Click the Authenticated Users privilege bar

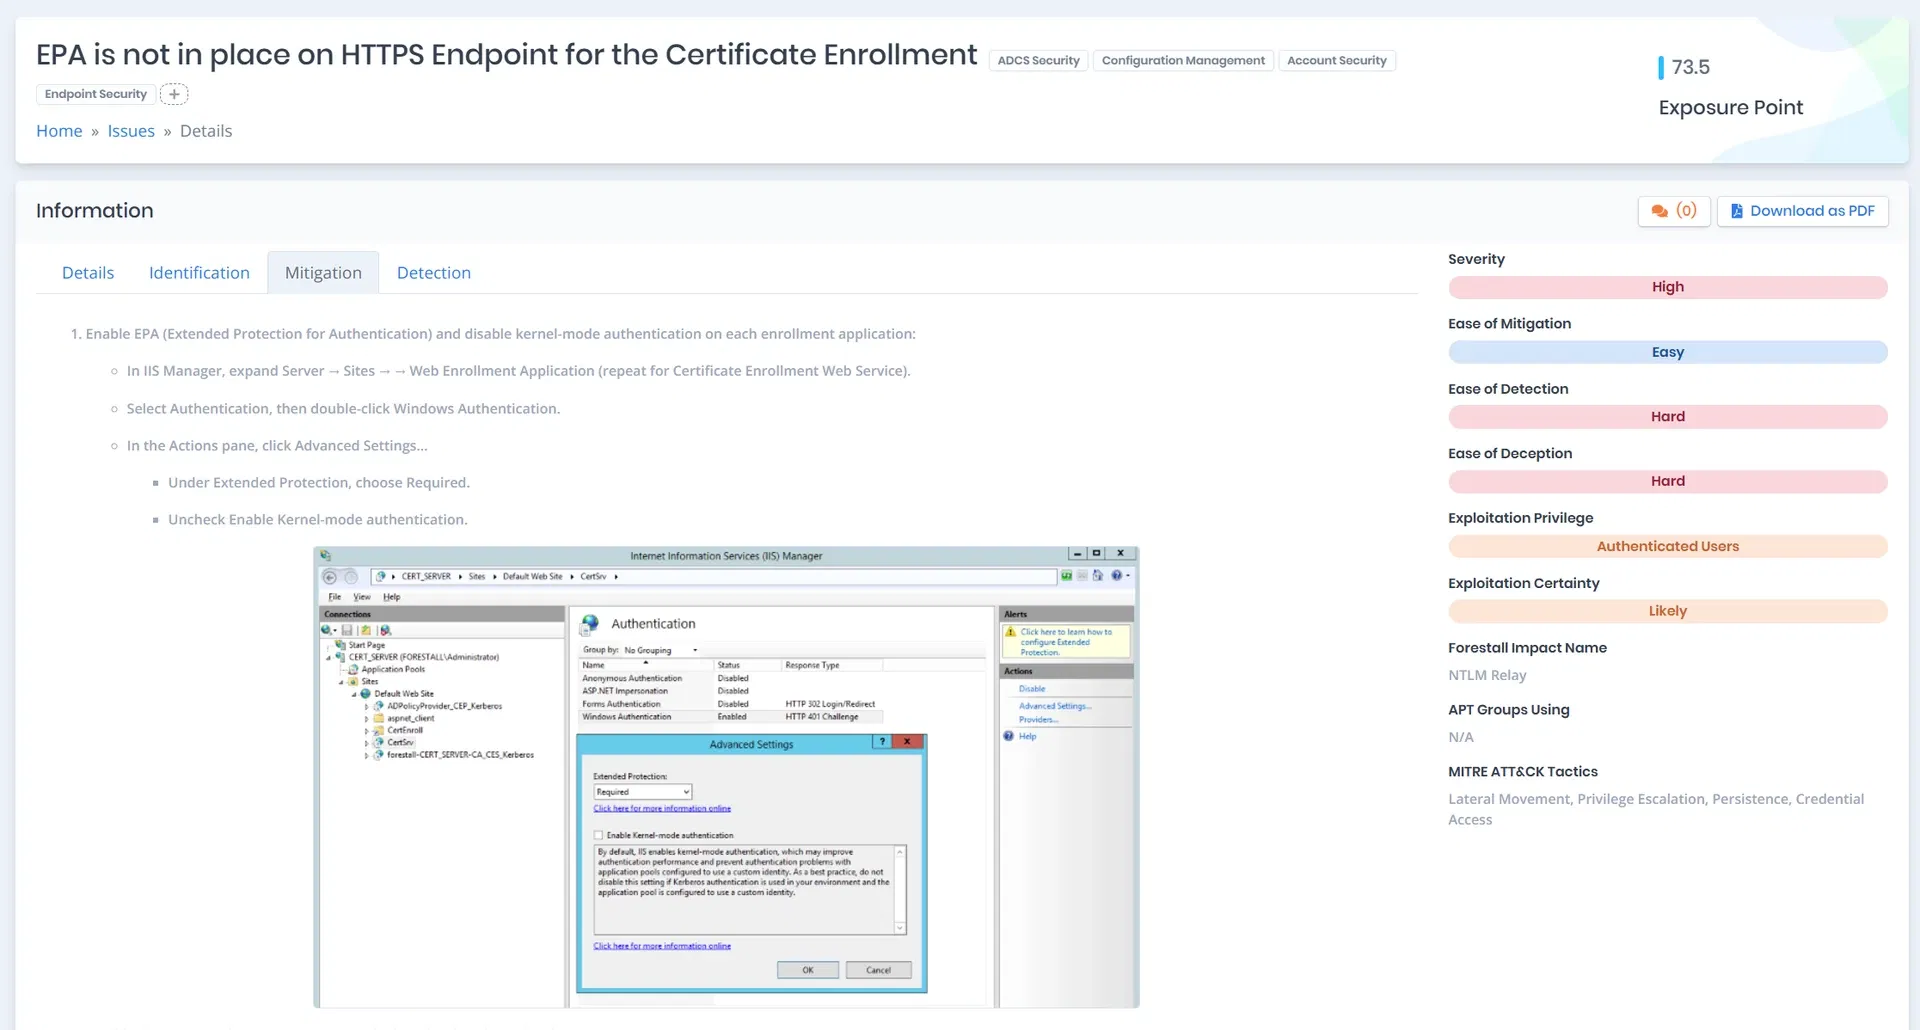click(x=1667, y=546)
